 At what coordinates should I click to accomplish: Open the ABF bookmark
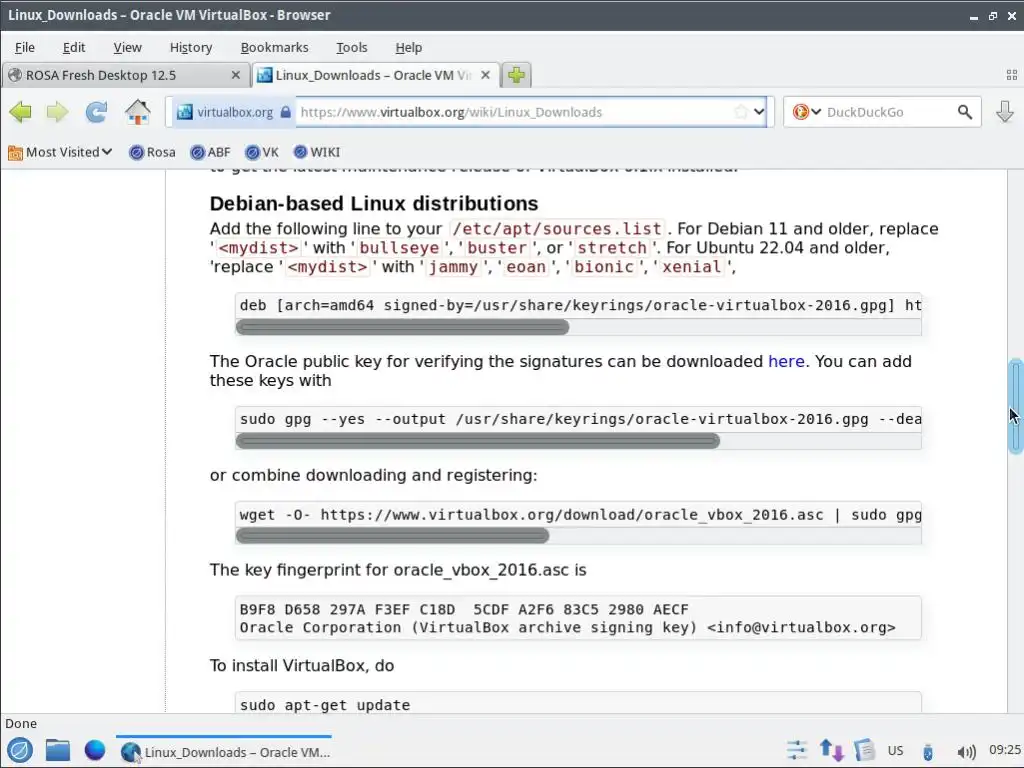(210, 152)
